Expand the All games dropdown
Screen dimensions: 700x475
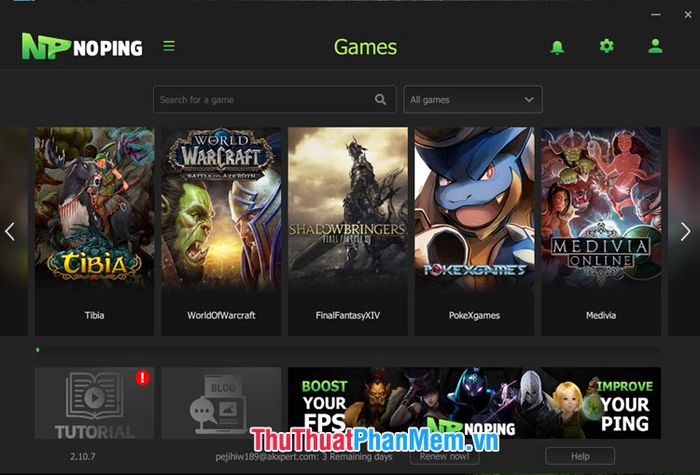click(x=473, y=100)
